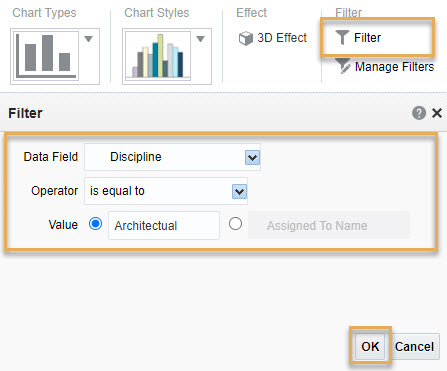
Task: Open help for the Filter dialog
Action: [419, 113]
